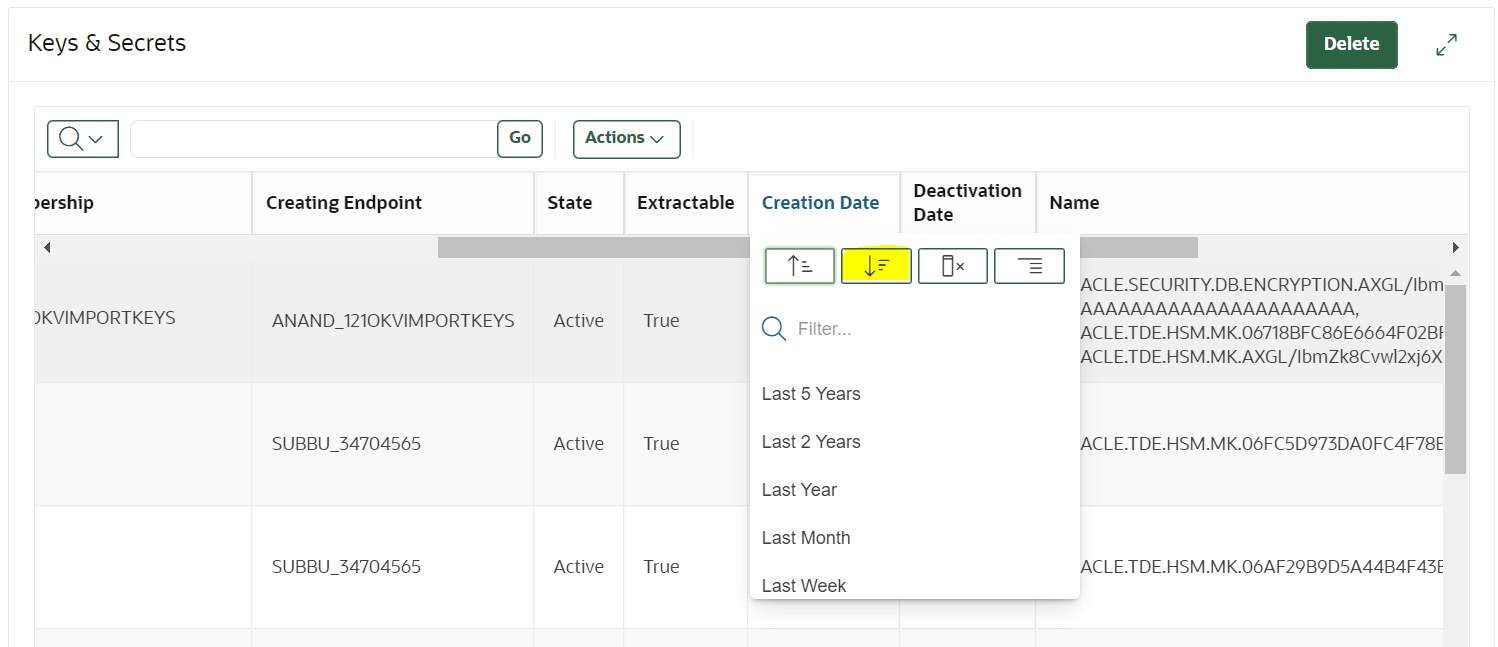This screenshot has height=647, width=1498.
Task: Click the left scroll arrow
Action: (47, 247)
